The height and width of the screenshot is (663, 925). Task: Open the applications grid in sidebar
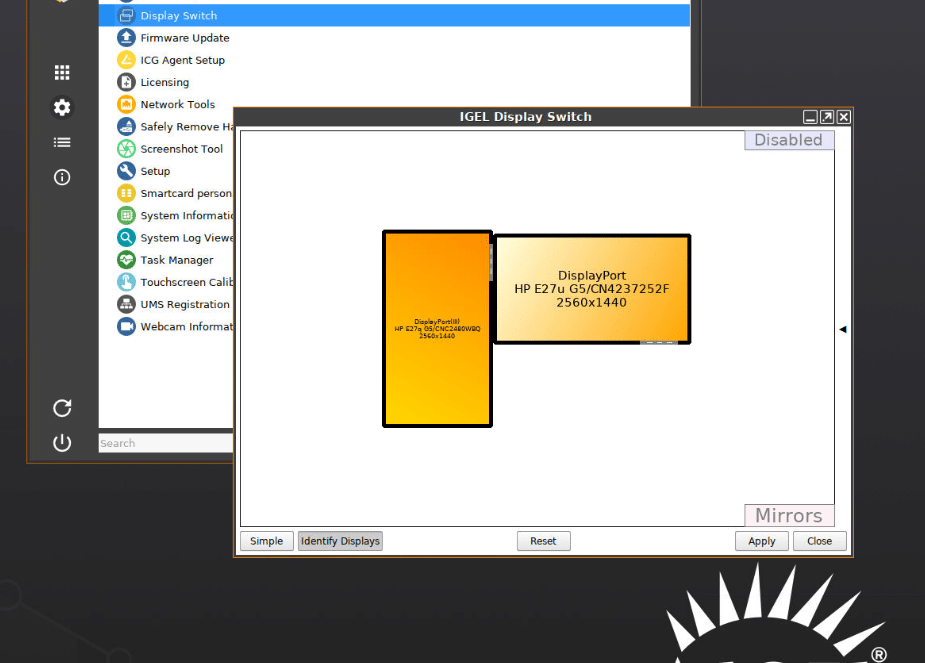(x=62, y=73)
